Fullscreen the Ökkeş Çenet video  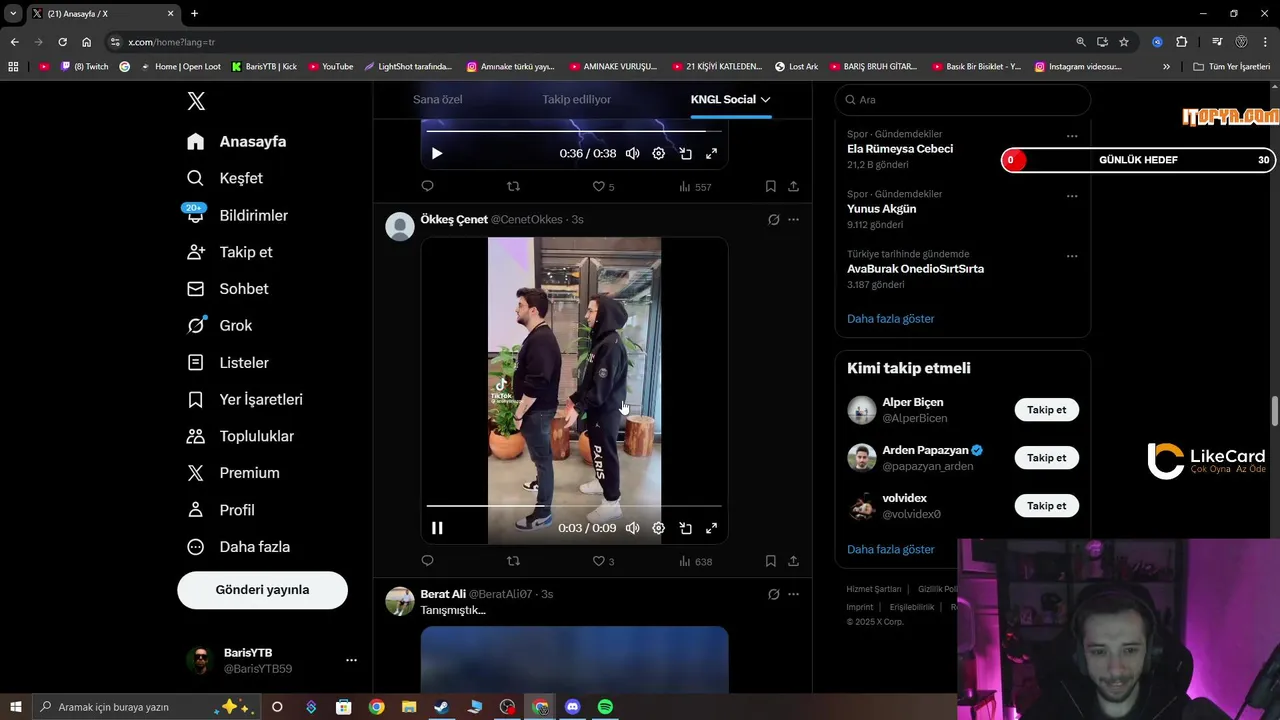point(711,528)
